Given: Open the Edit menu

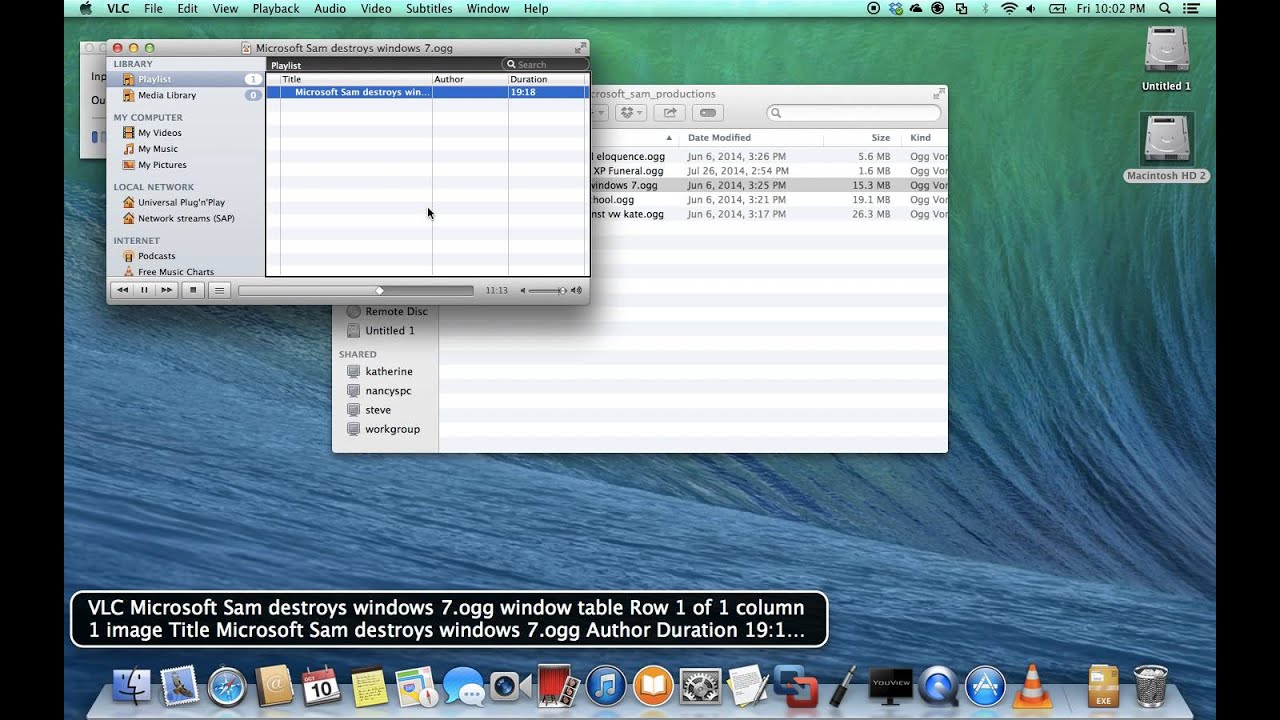Looking at the screenshot, I should (187, 8).
